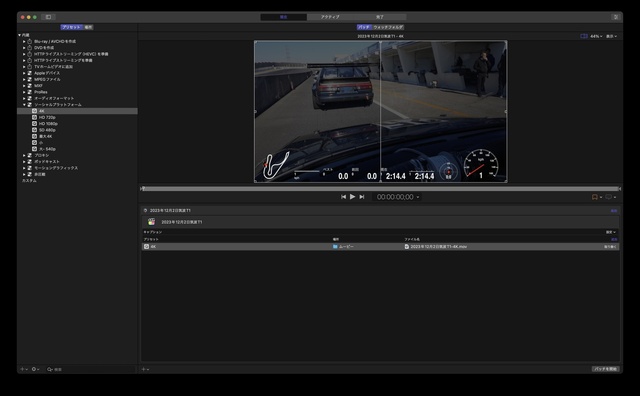Click the モーショングラフィックス group icon
Screen dimensions: 640x396
(29, 168)
